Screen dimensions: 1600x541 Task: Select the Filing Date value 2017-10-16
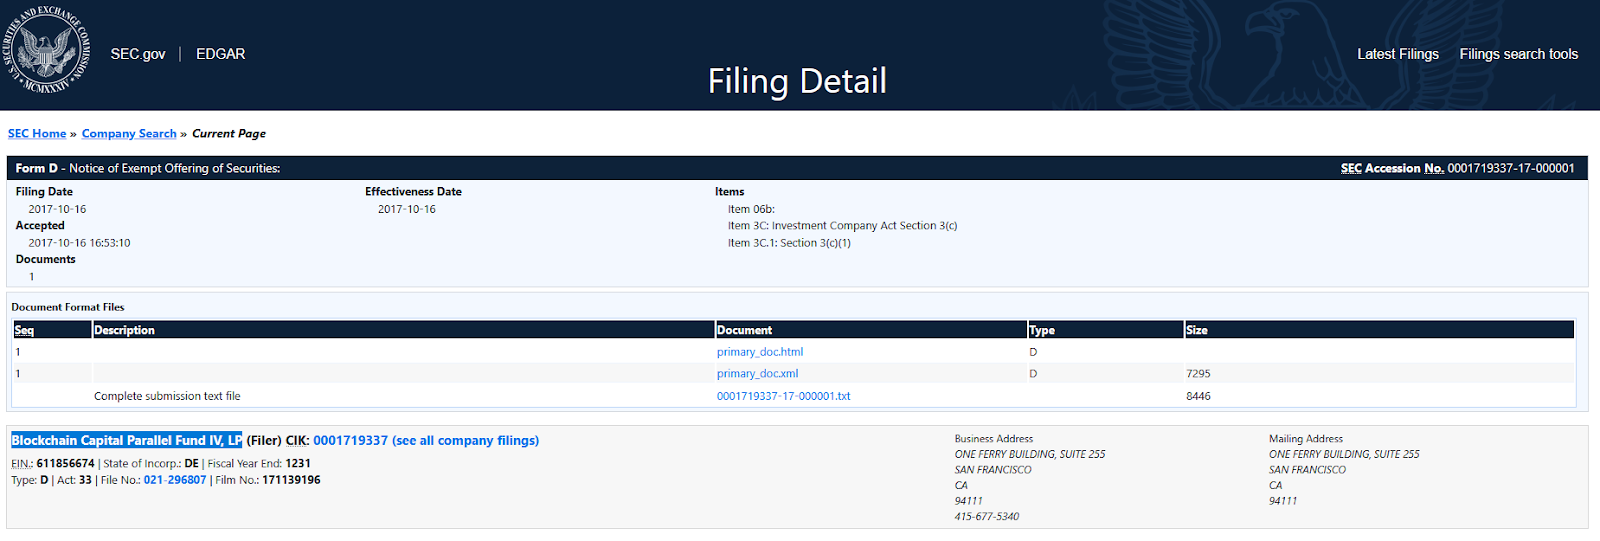click(57, 209)
